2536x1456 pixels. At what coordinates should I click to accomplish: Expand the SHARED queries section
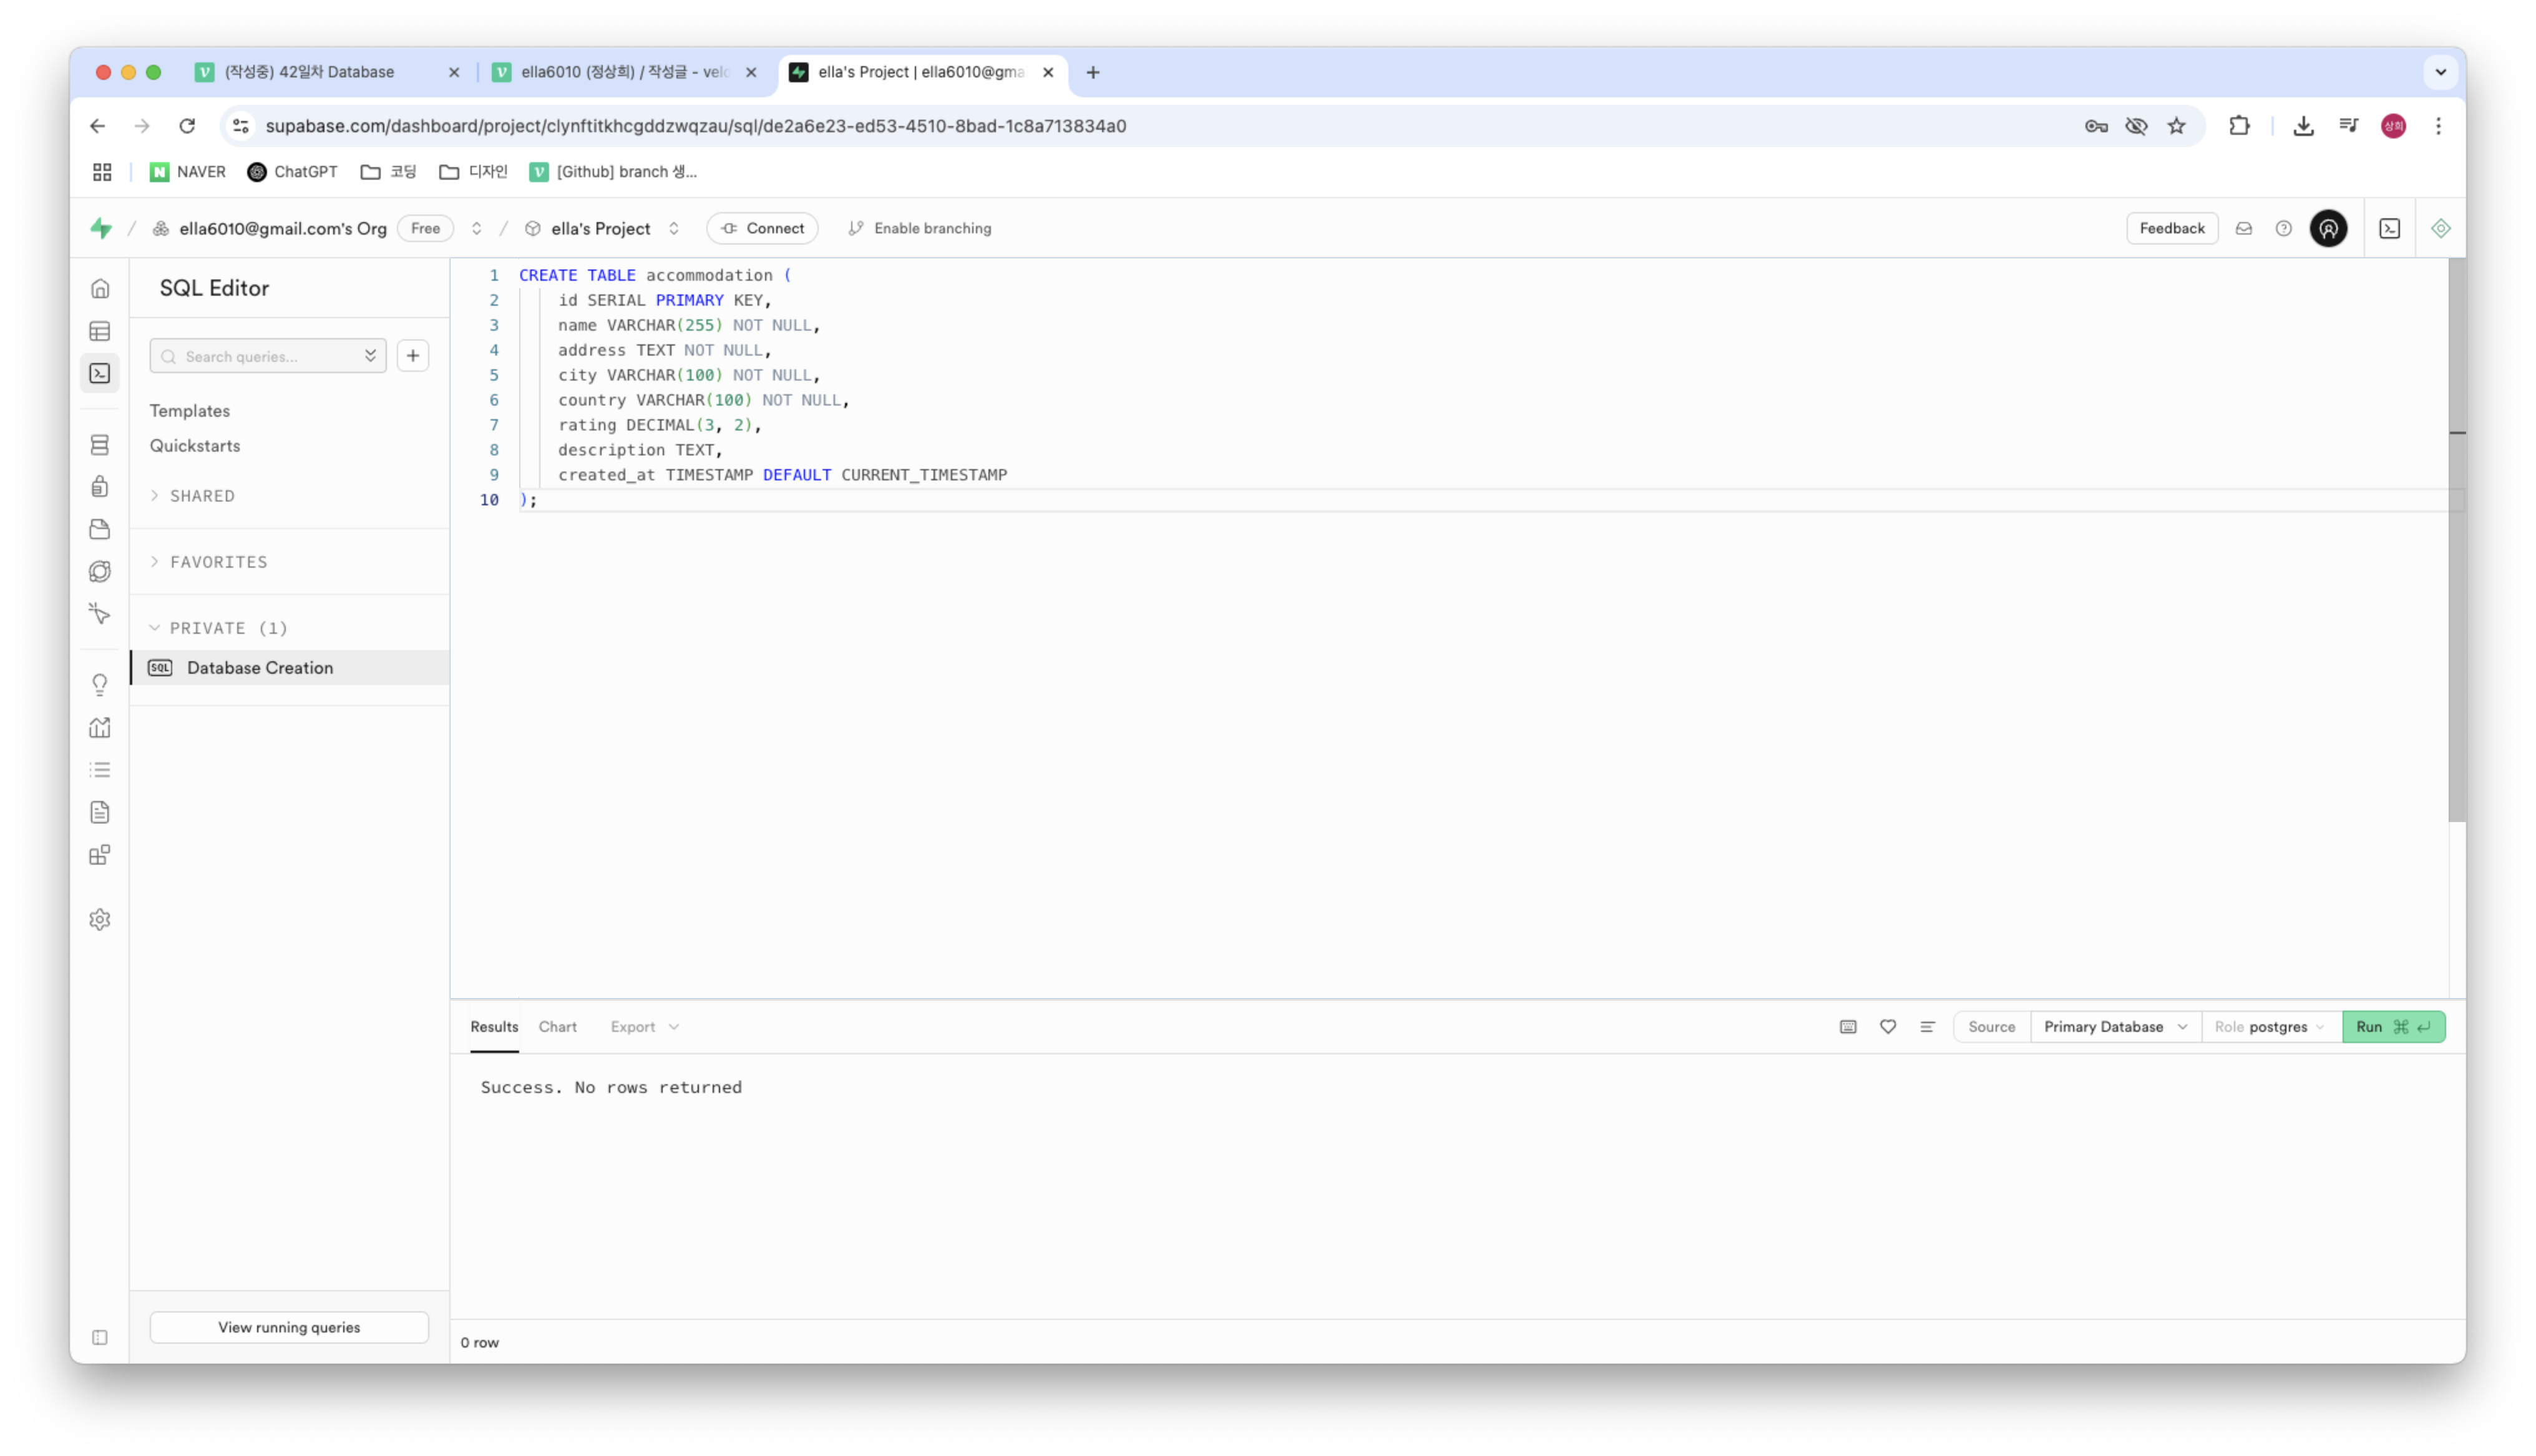coord(193,496)
